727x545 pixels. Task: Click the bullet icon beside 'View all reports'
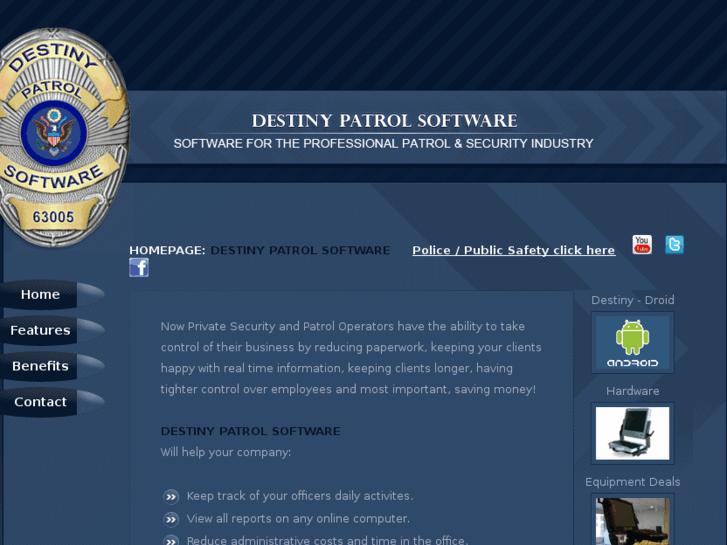(x=171, y=519)
